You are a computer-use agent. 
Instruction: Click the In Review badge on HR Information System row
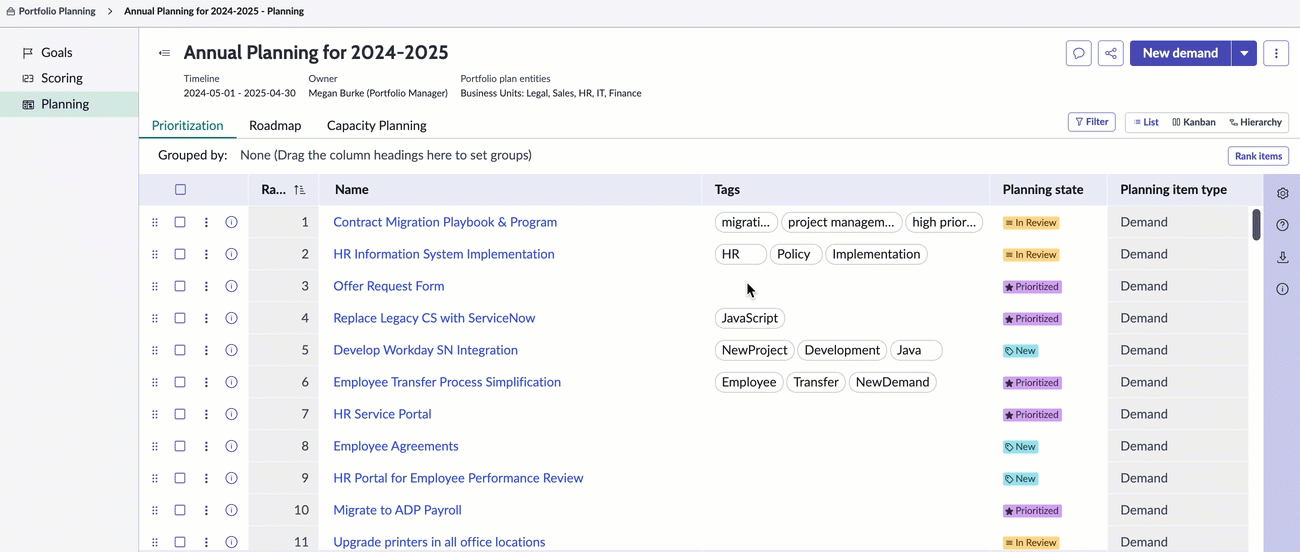pyautogui.click(x=1030, y=255)
